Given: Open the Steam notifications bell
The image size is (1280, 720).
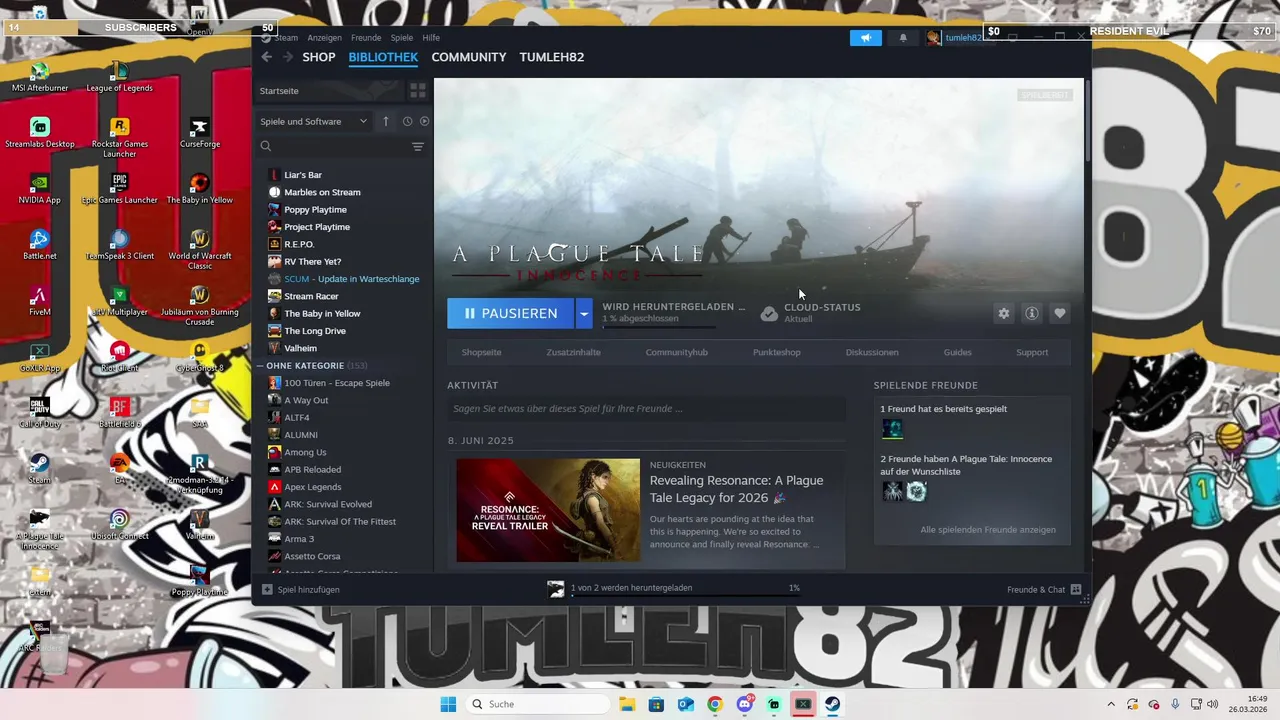Looking at the screenshot, I should [903, 38].
